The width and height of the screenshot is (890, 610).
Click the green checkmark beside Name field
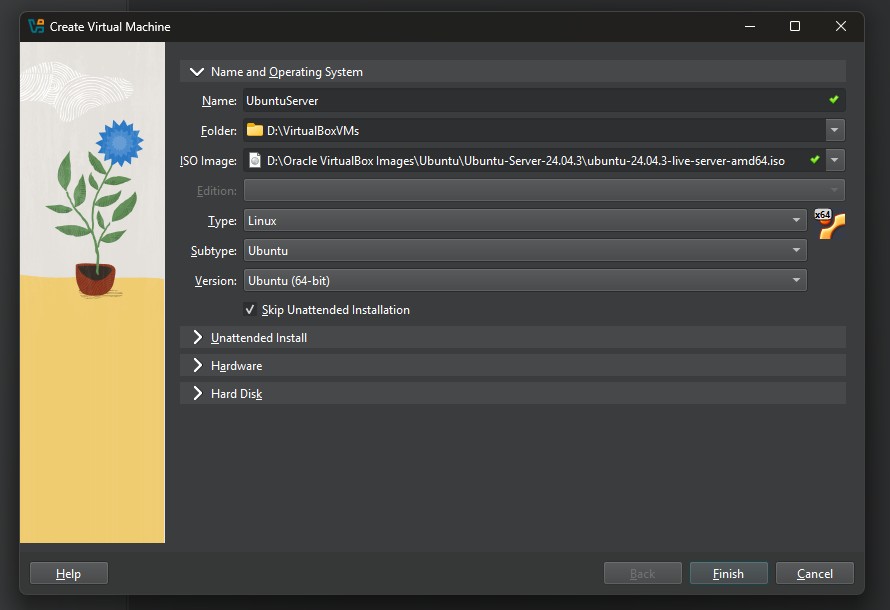click(x=833, y=100)
